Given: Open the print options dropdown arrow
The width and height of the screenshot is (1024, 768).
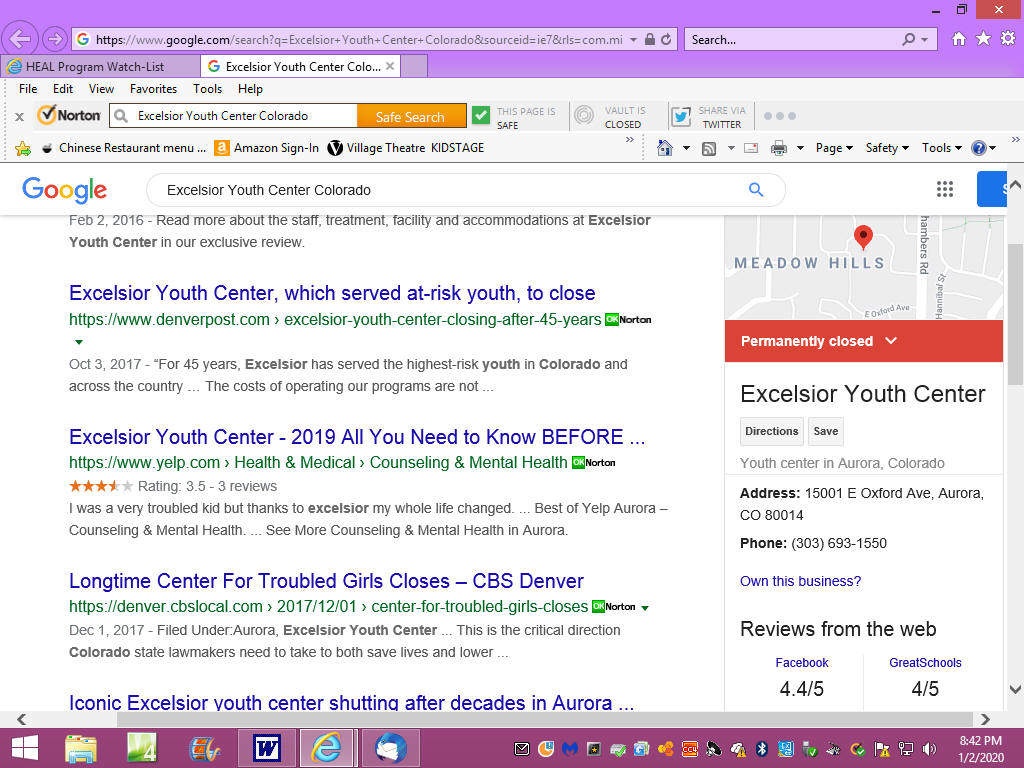Looking at the screenshot, I should pyautogui.click(x=800, y=148).
